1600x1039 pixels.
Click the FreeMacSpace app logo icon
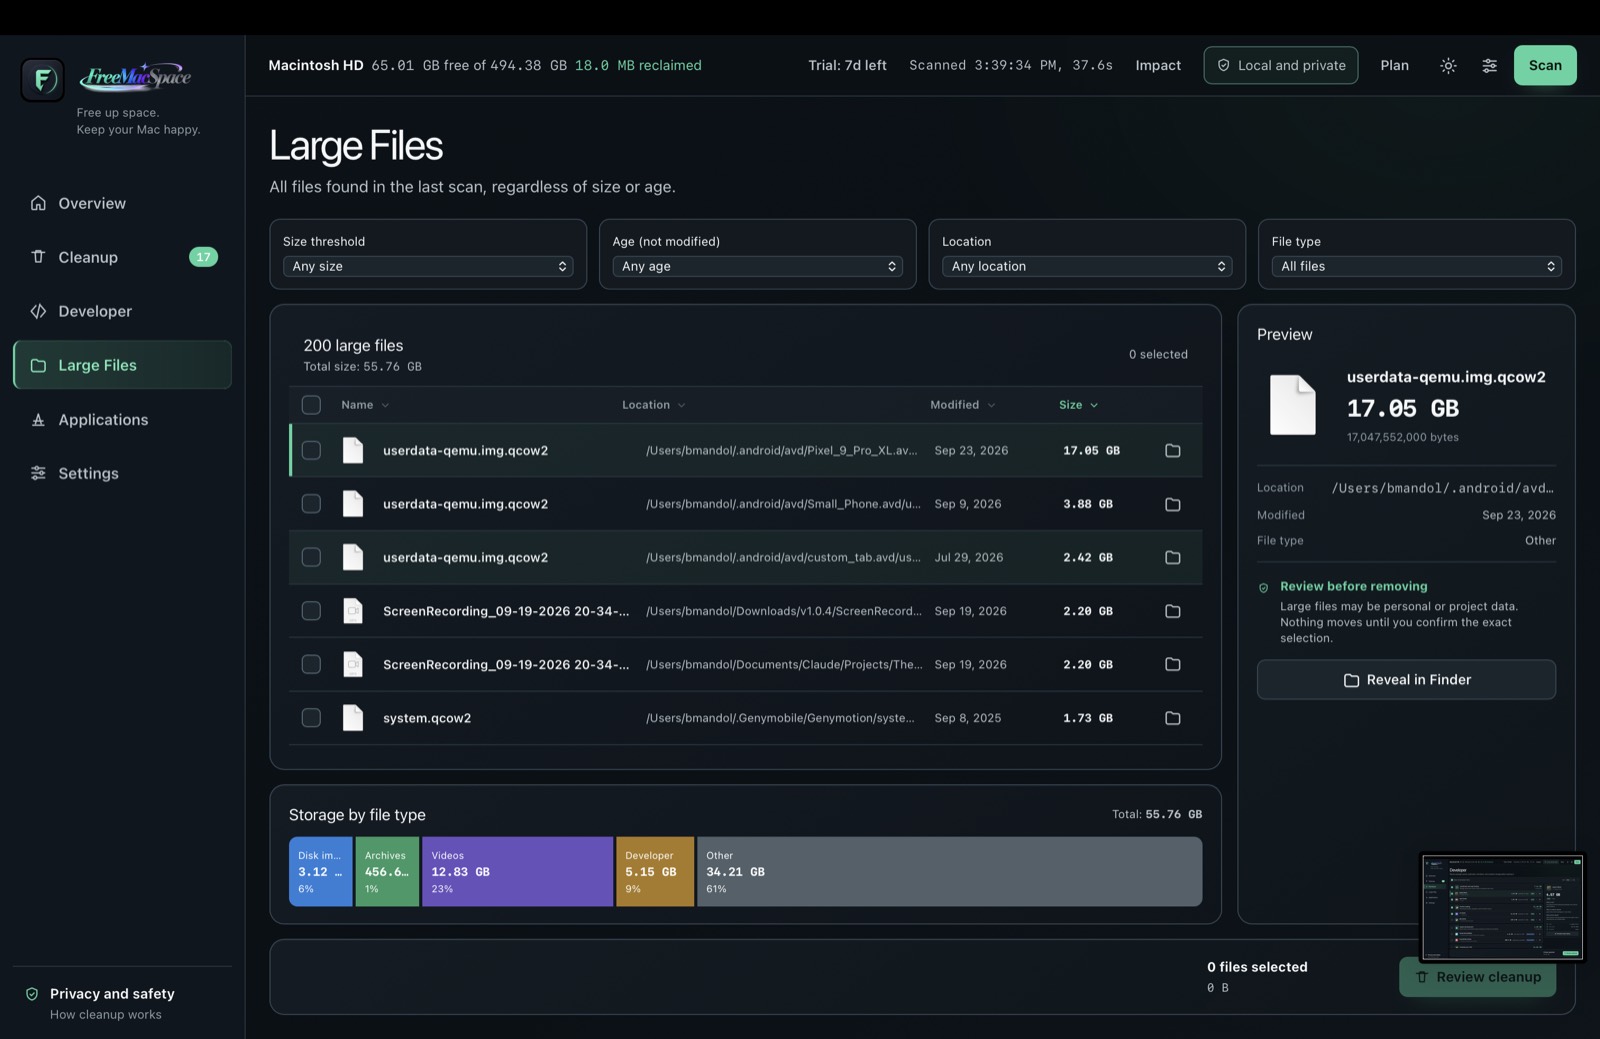[43, 79]
